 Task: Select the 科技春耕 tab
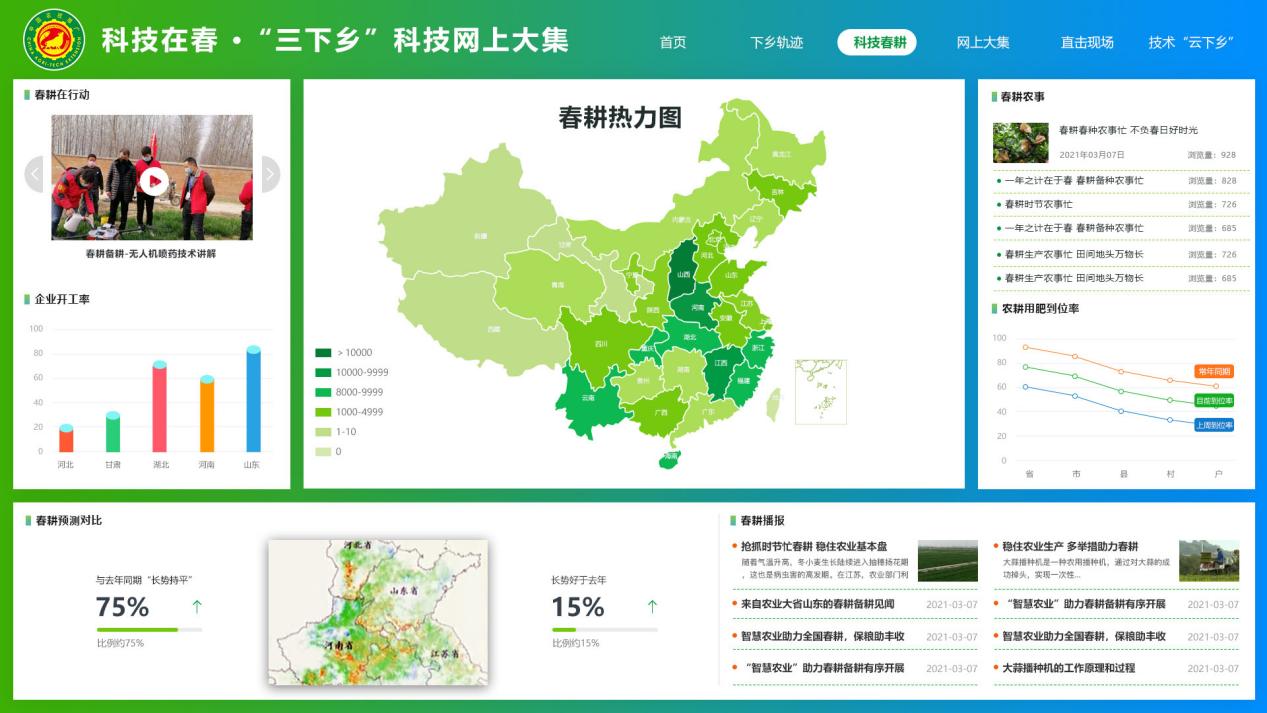(879, 42)
